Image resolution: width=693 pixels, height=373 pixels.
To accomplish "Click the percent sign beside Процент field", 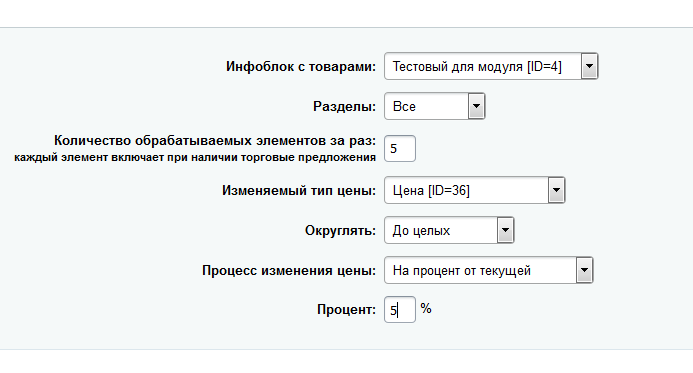I will click(426, 308).
